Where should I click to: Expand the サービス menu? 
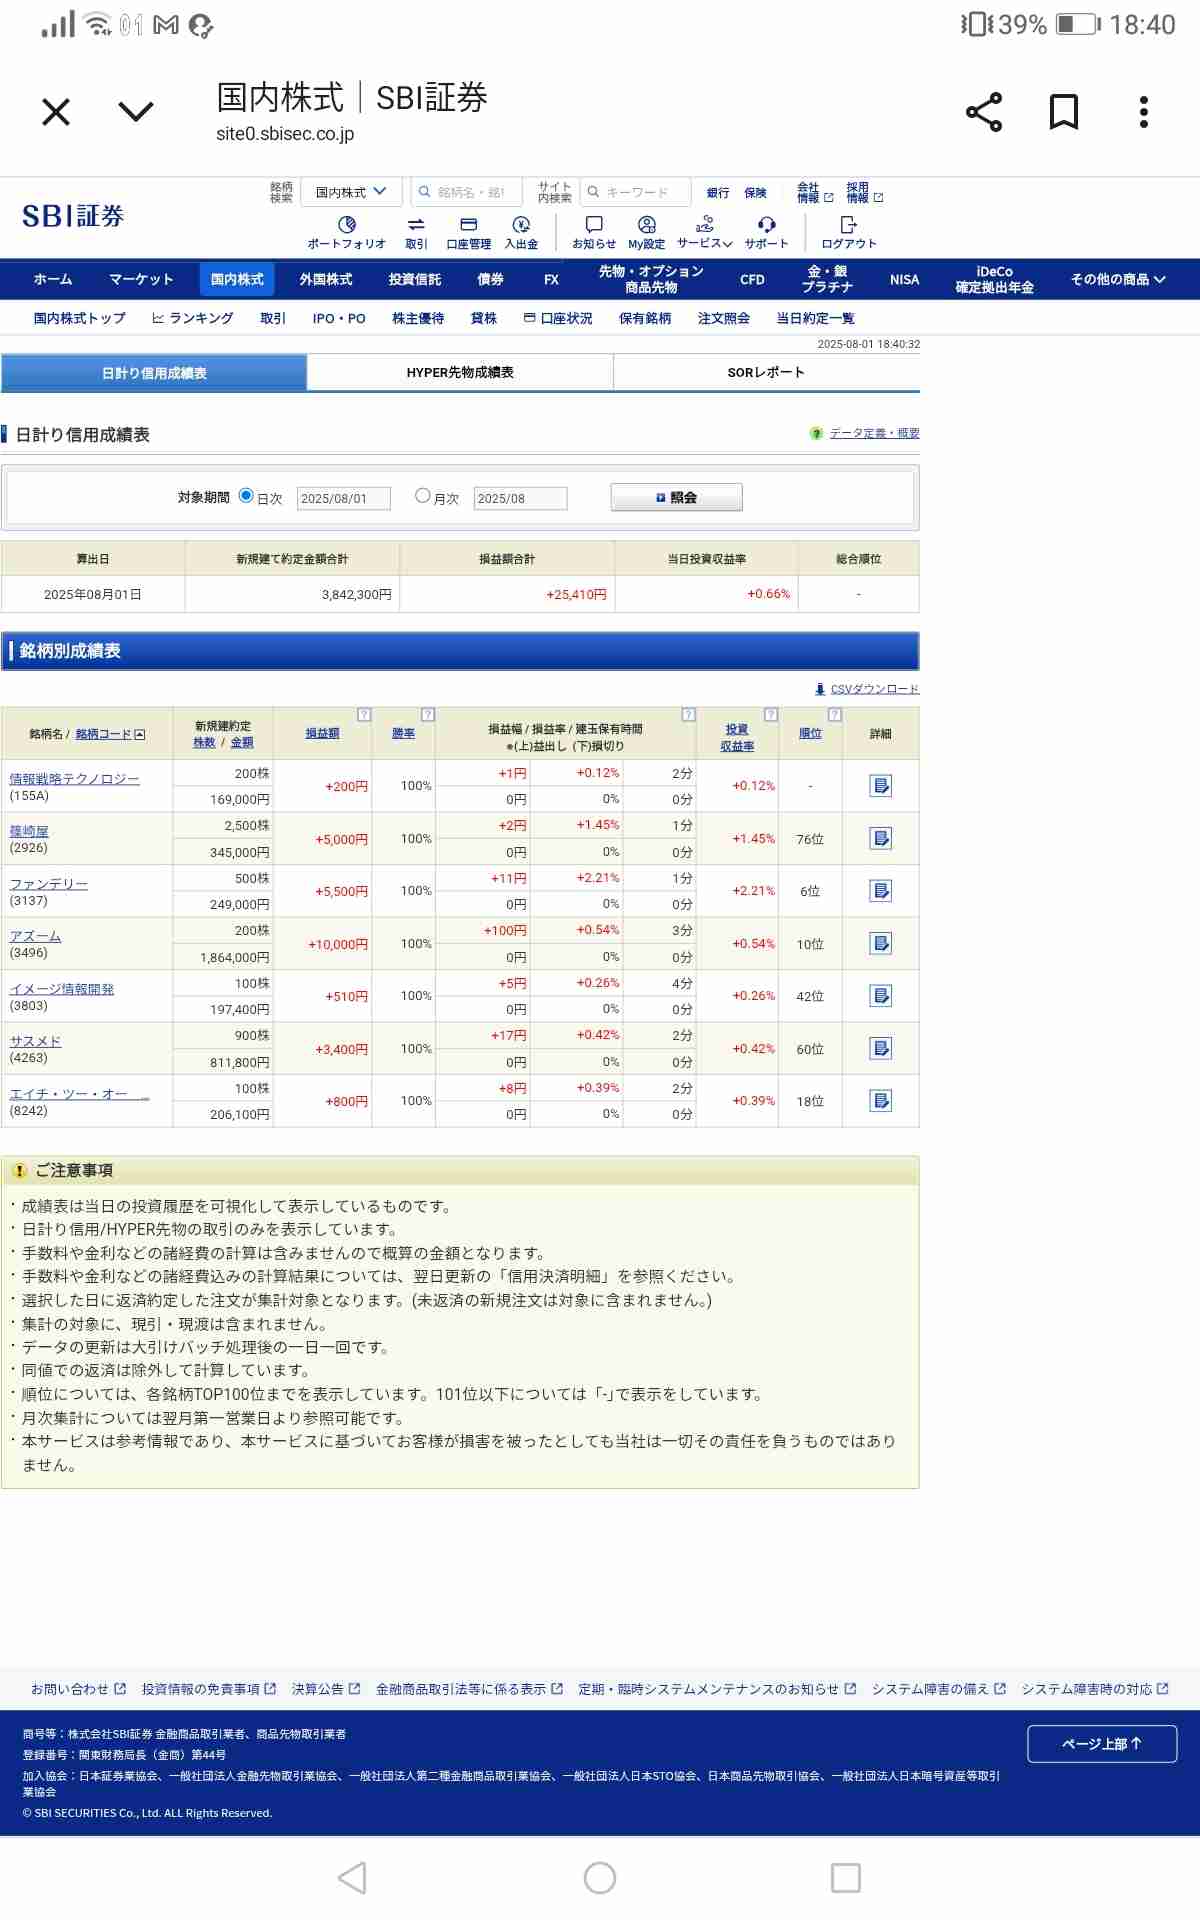705,233
